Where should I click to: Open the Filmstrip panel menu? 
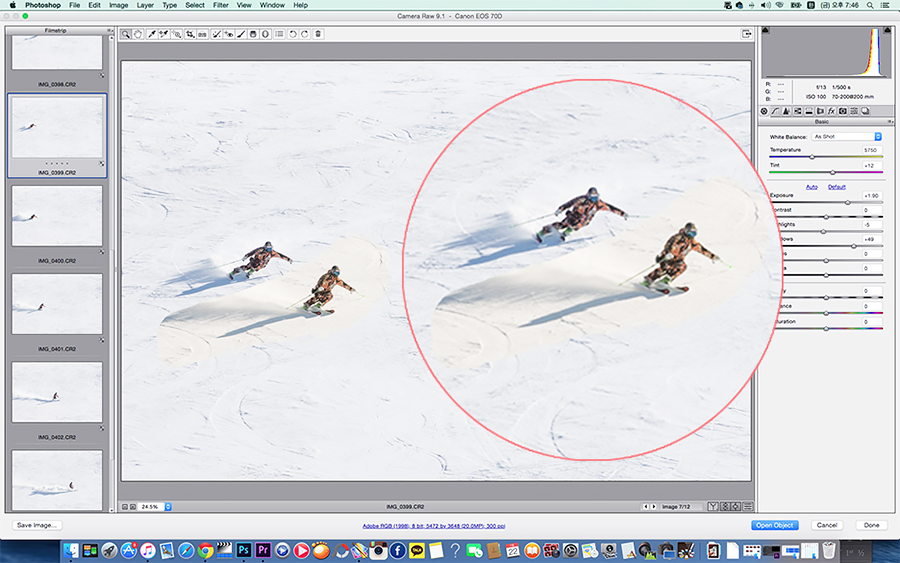pyautogui.click(x=109, y=30)
